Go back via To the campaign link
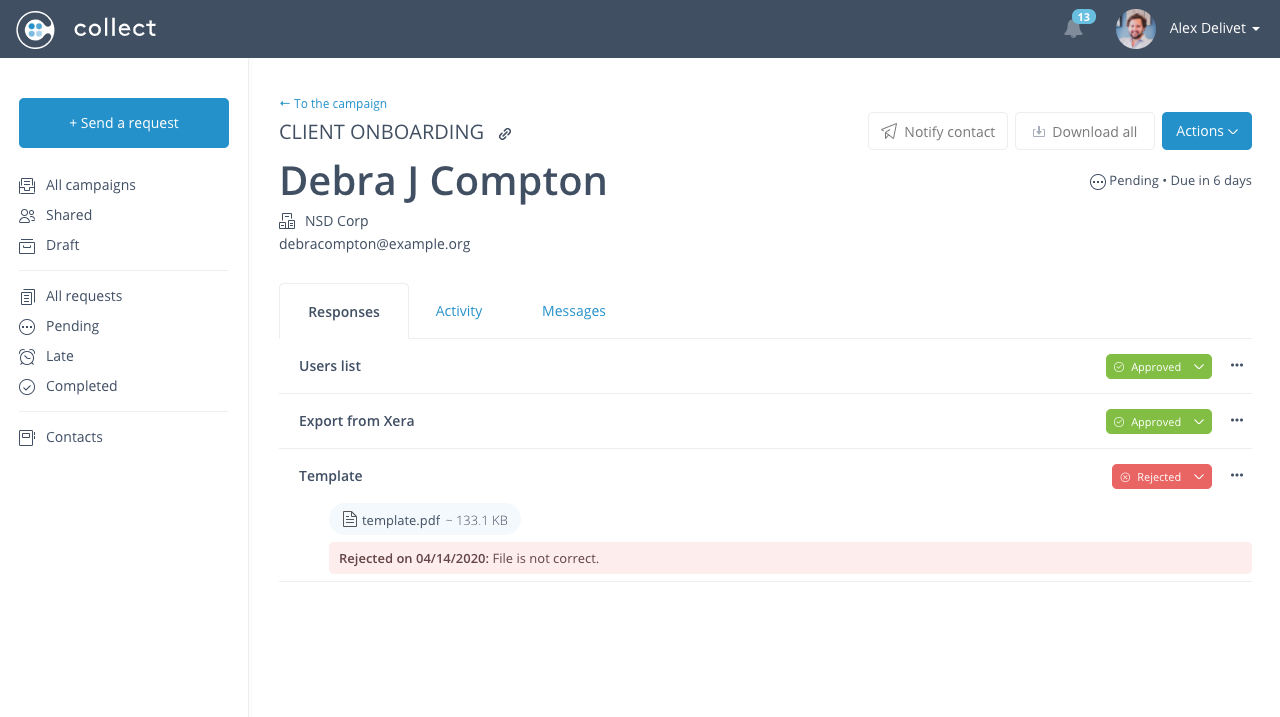This screenshot has width=1280, height=717. (x=333, y=103)
